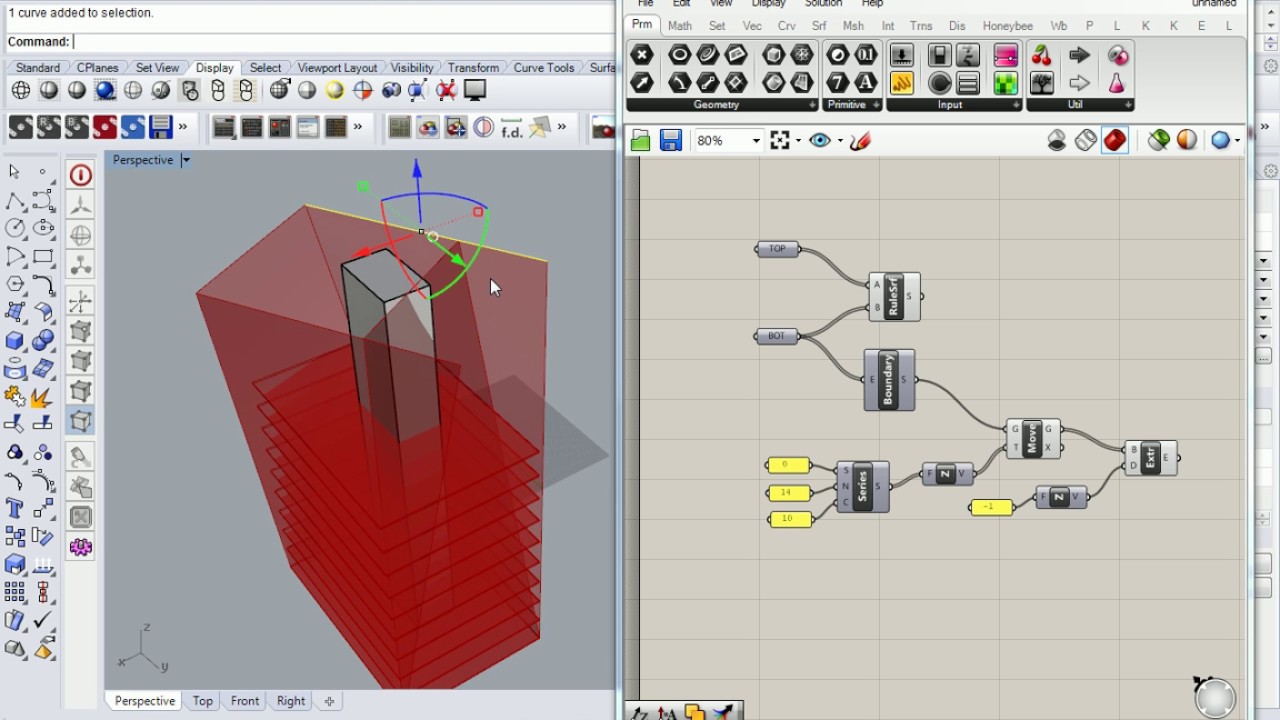Open the Grasshopper Solution menu
This screenshot has width=1280, height=720.
click(823, 4)
